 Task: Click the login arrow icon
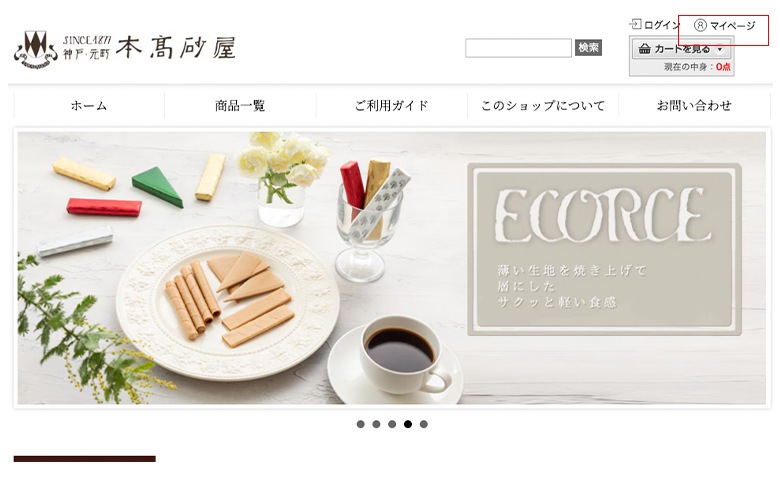tap(635, 24)
